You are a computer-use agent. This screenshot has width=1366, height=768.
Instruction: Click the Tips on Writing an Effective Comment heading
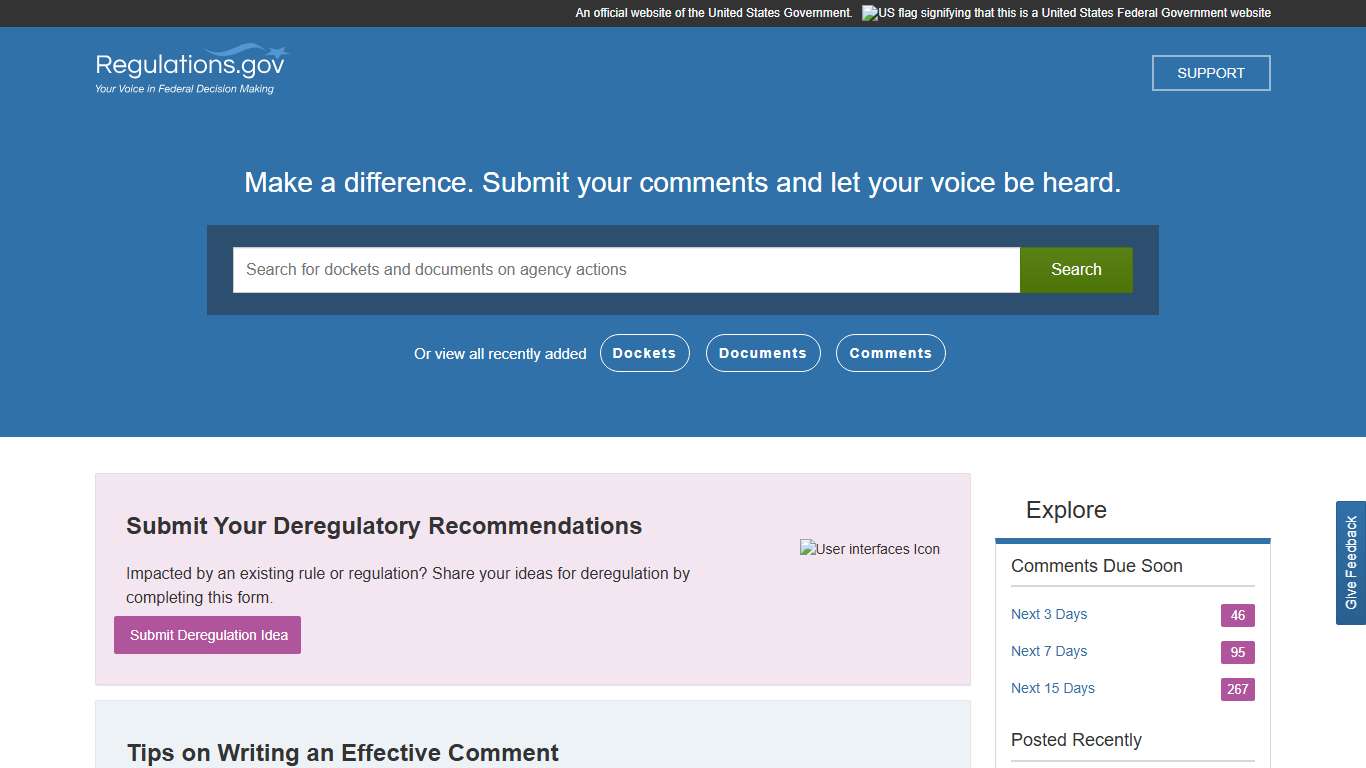point(342,752)
